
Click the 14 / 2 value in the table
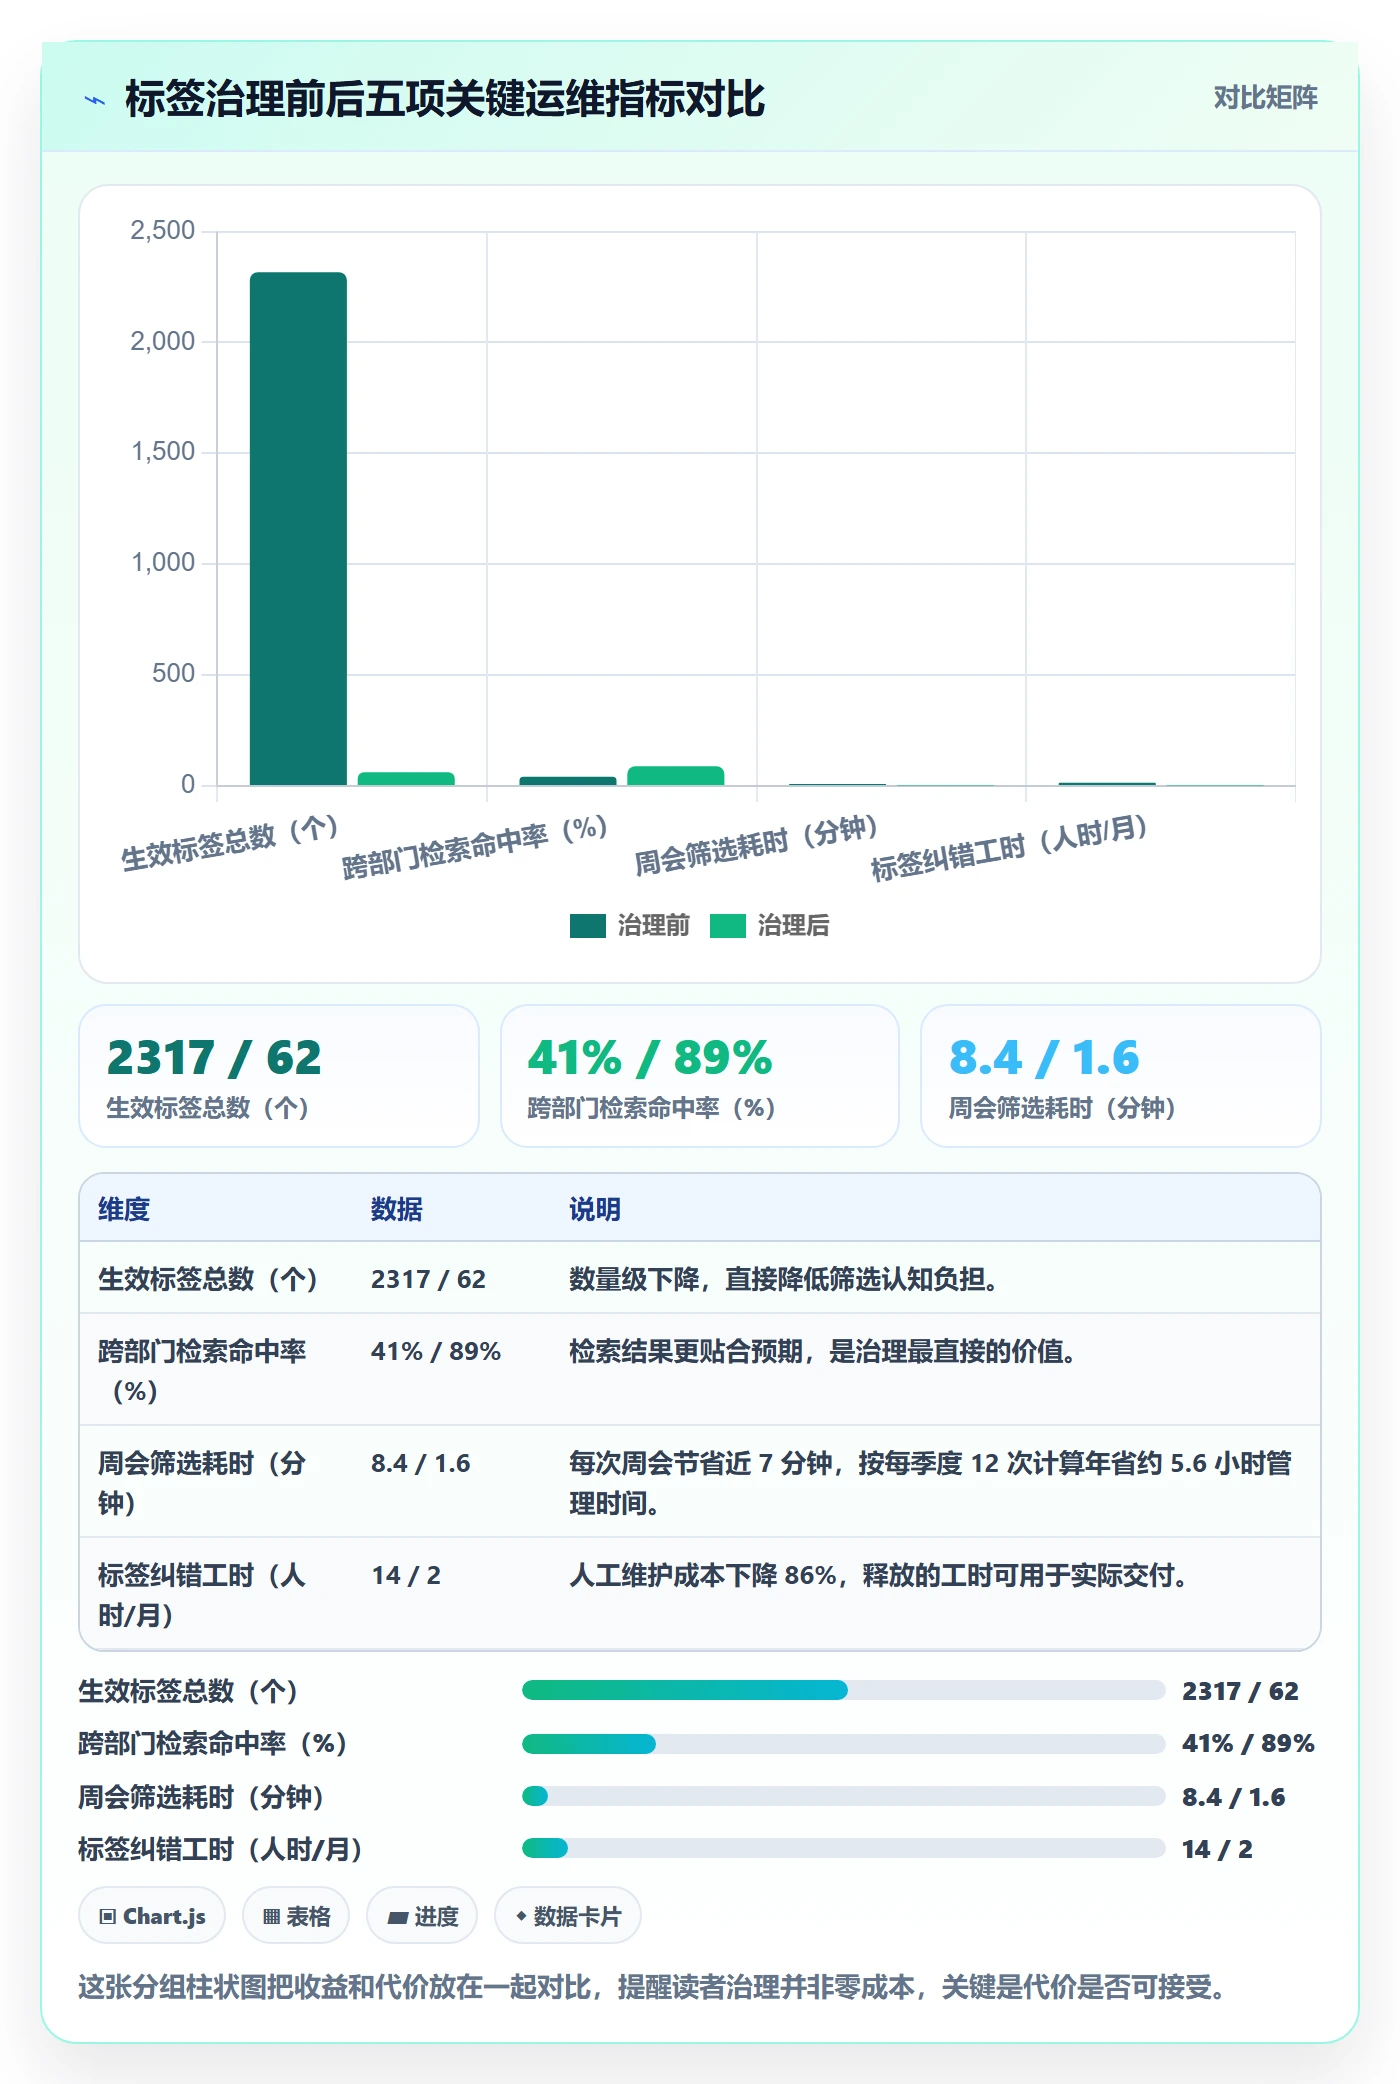tap(406, 1575)
